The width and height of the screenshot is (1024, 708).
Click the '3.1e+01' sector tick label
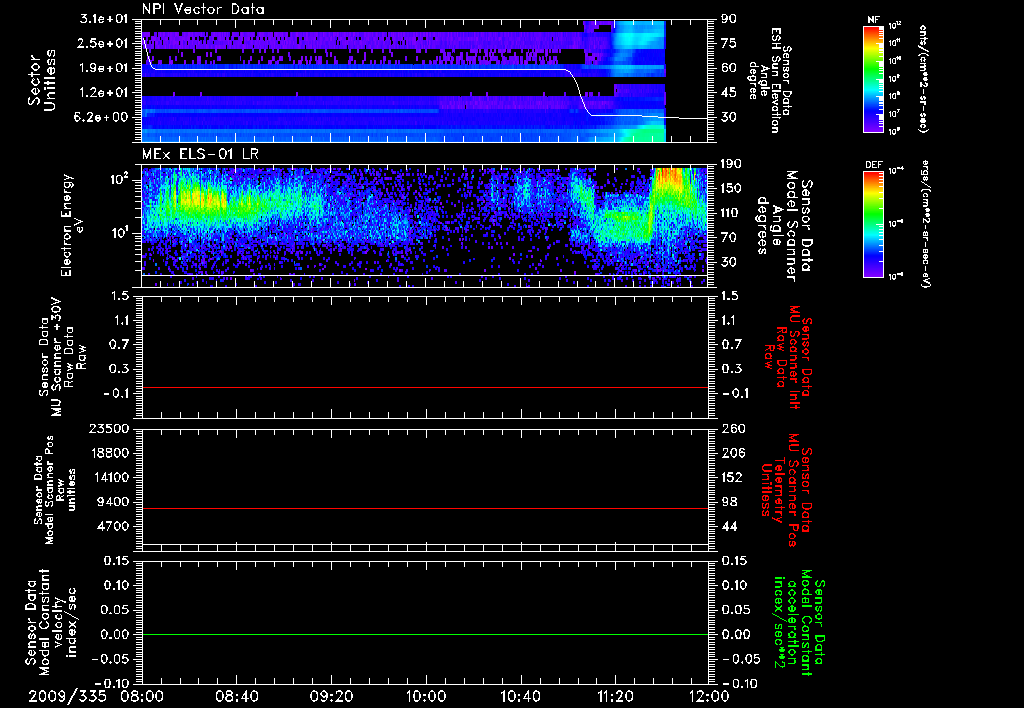point(104,19)
